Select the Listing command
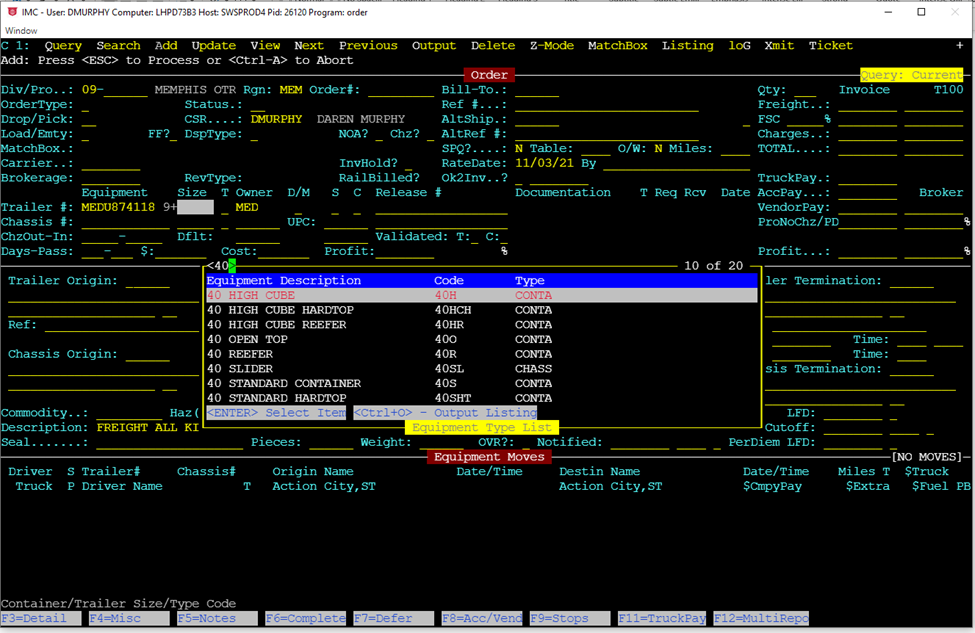975x633 pixels. point(688,45)
